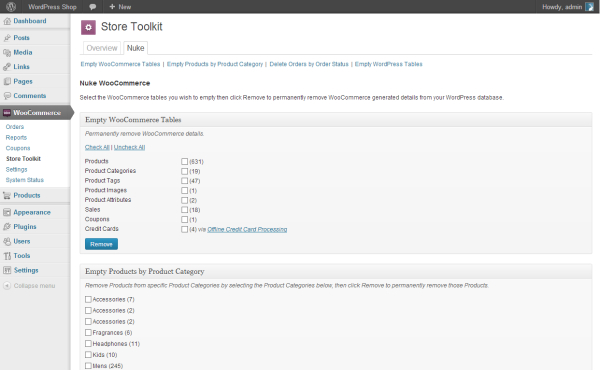This screenshot has width=600, height=370.
Task: Collapse the admin sidebar menu
Action: pos(29,286)
